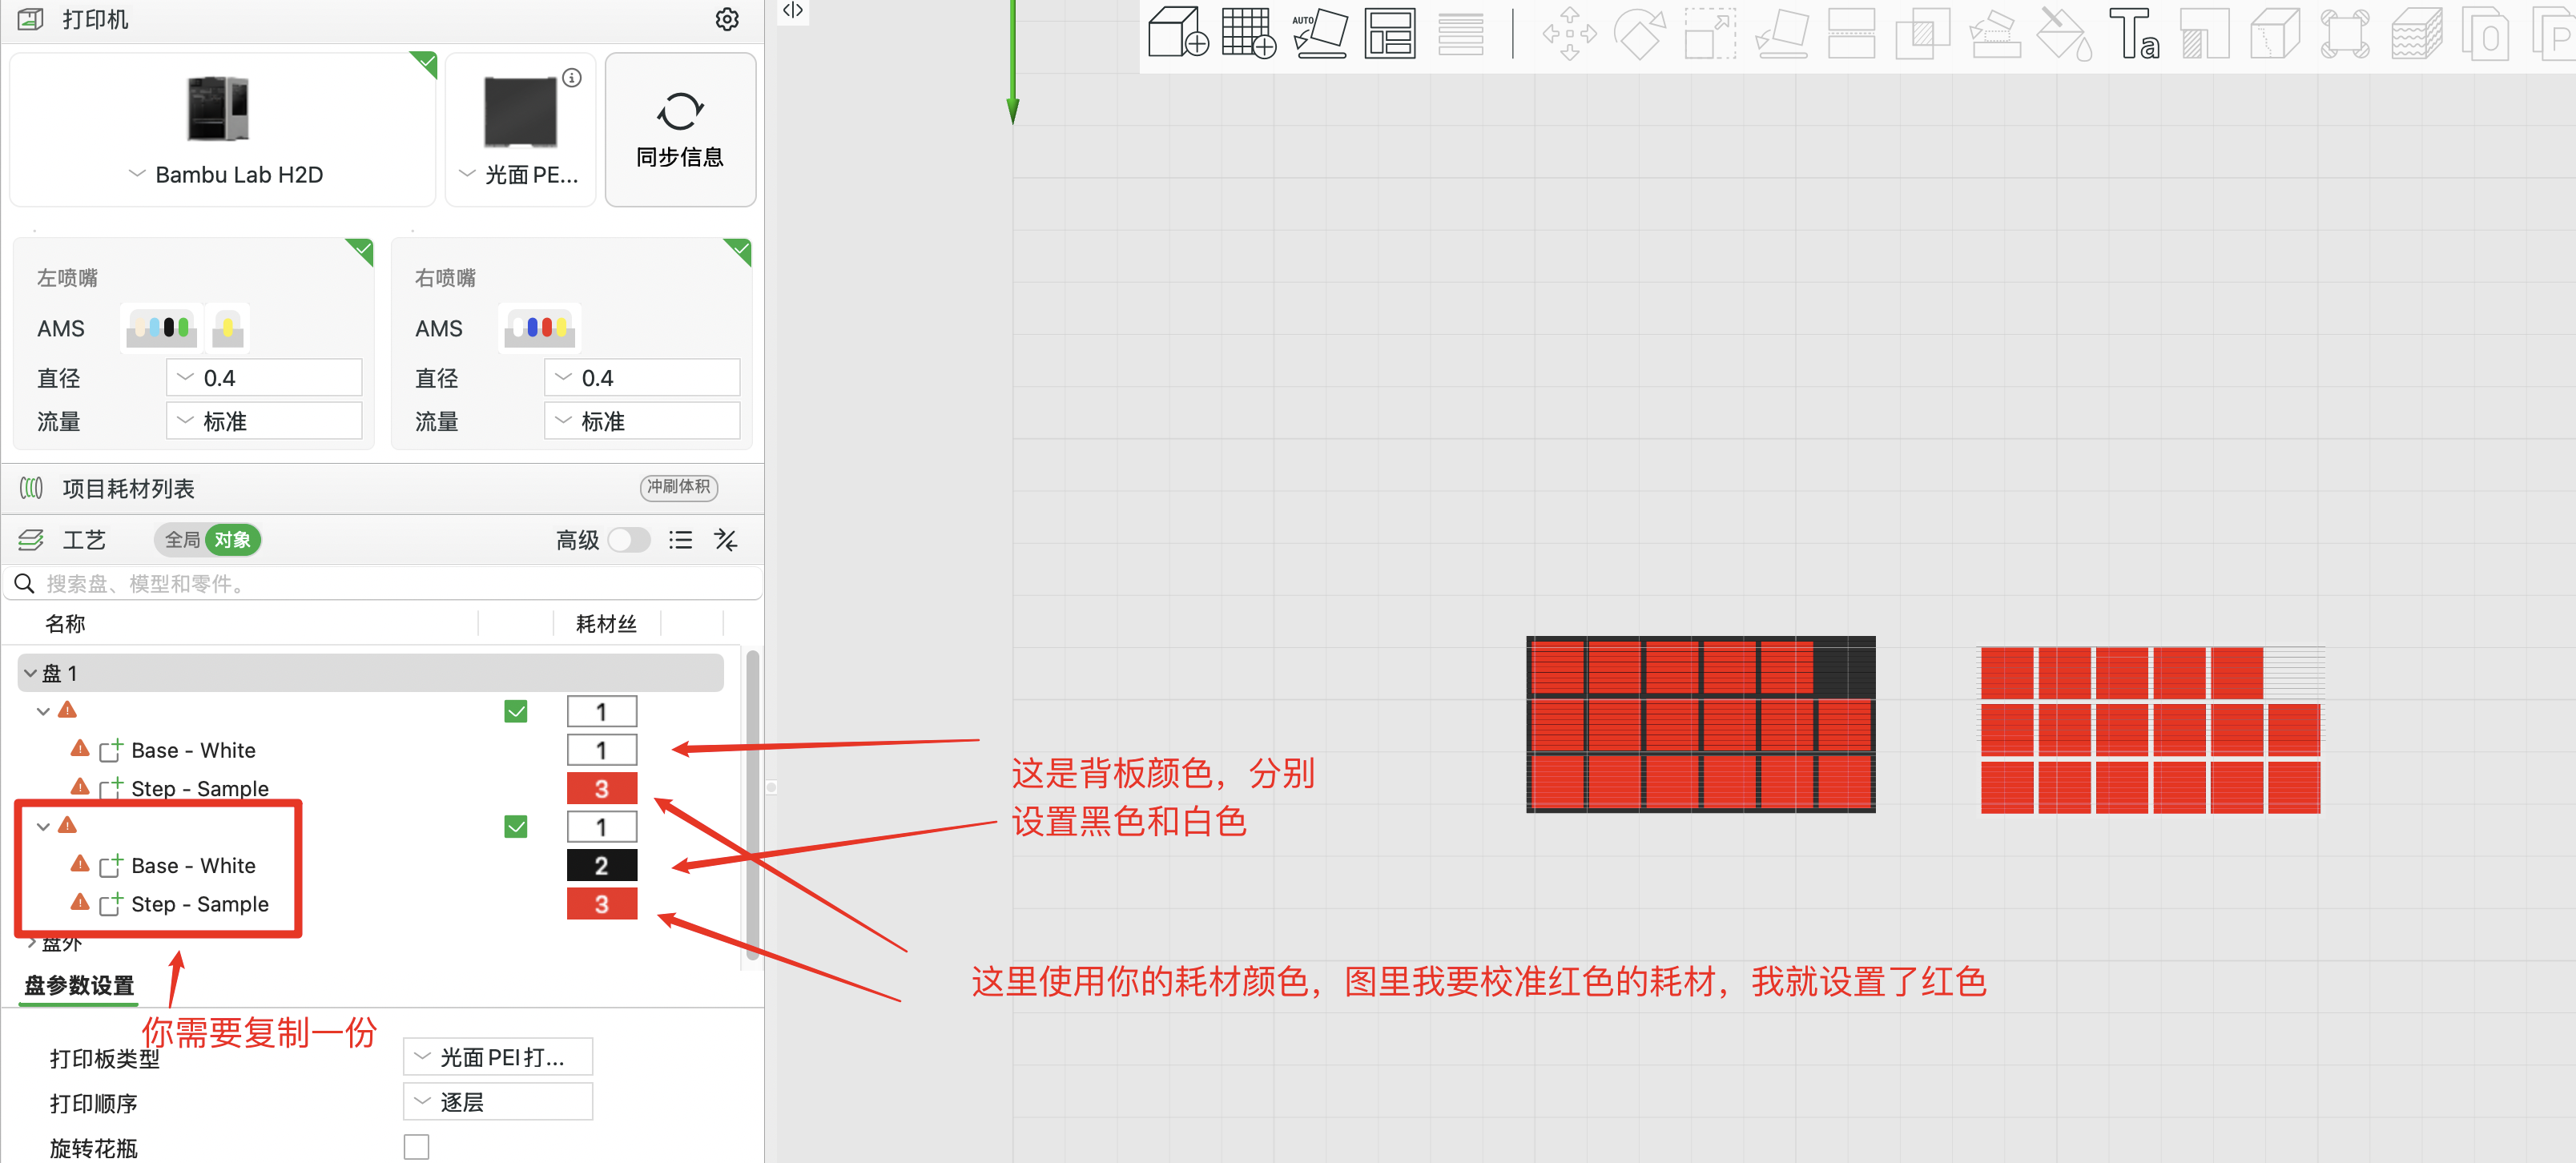Run Auto orient from the toolbar

(1319, 32)
